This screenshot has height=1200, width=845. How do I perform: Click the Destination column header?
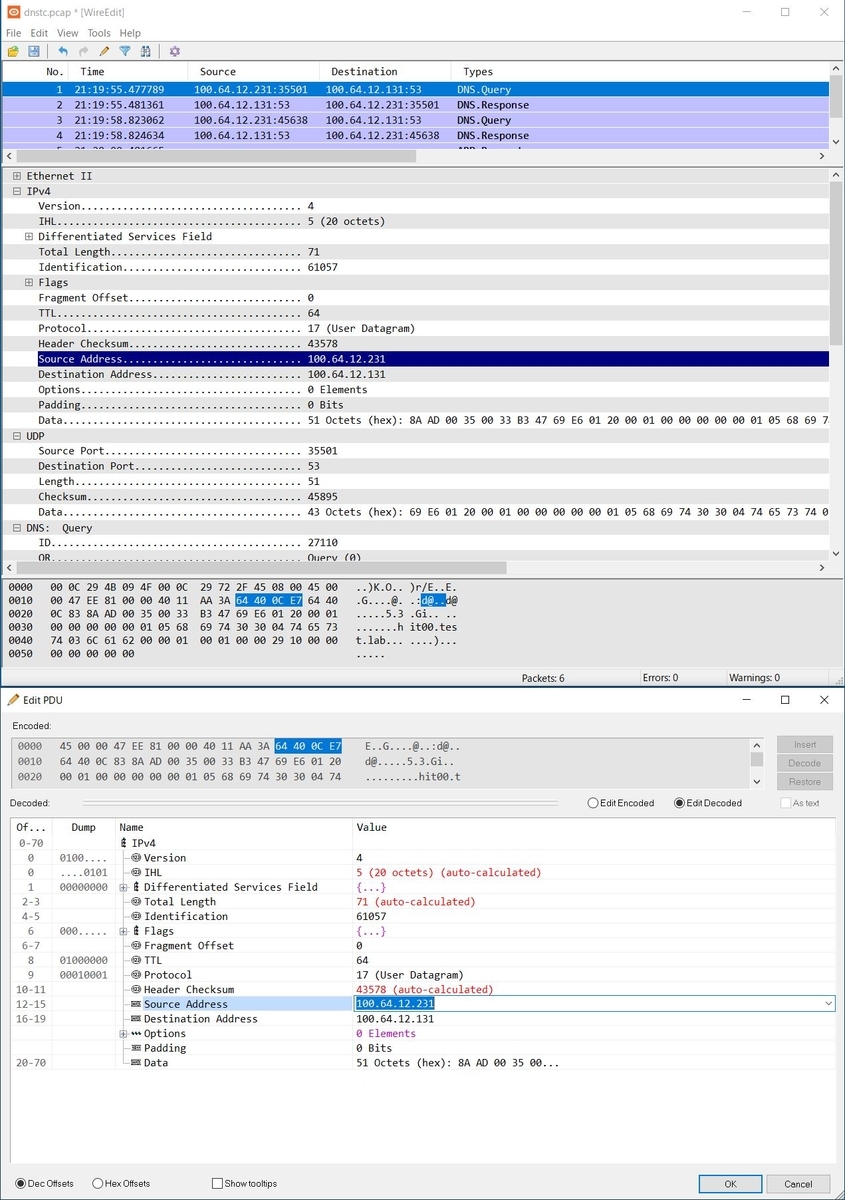(385, 72)
